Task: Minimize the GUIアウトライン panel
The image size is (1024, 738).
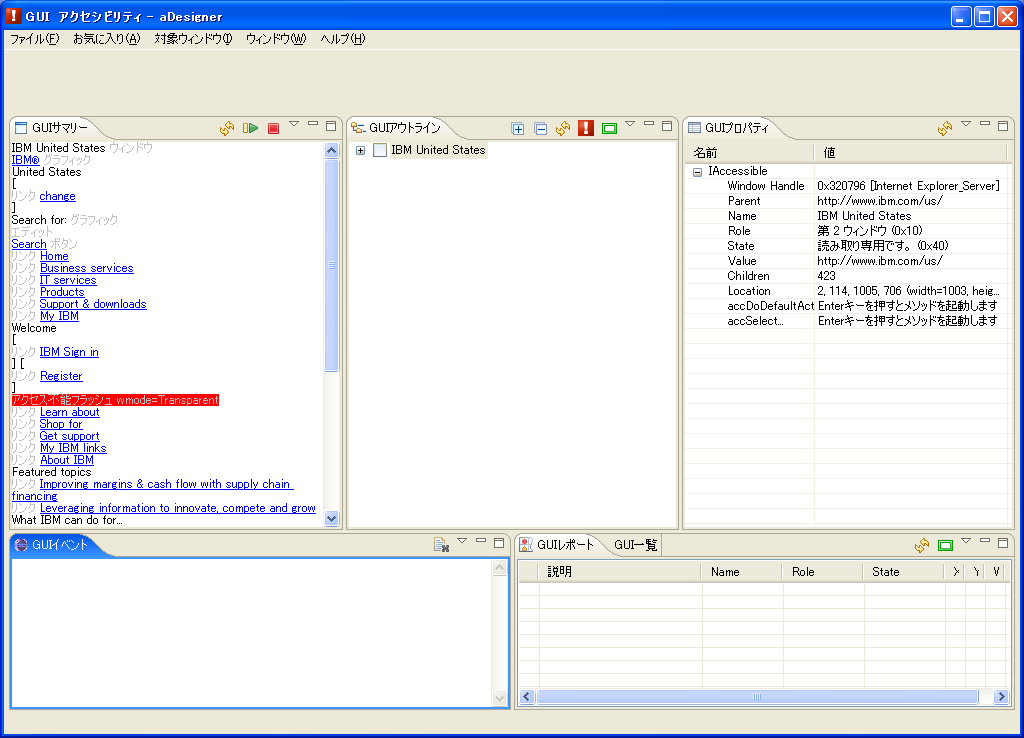Action: coord(648,124)
